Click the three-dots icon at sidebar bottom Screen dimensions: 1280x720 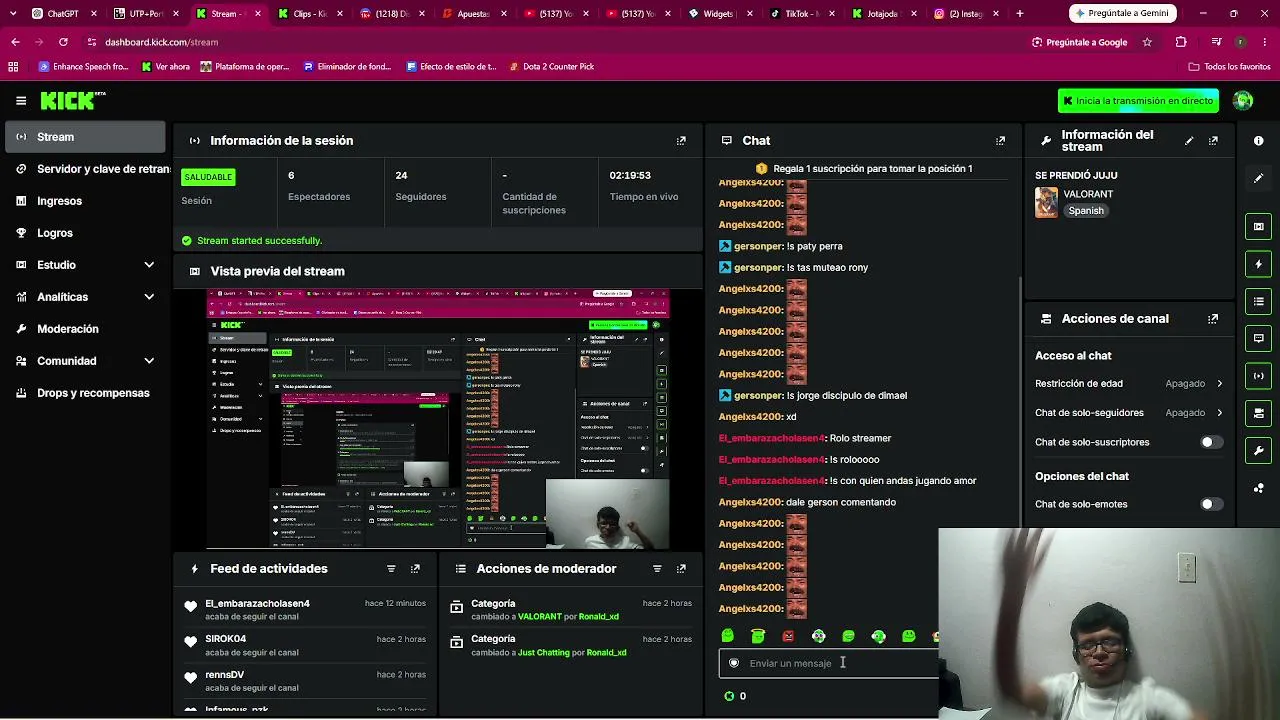(1258, 489)
